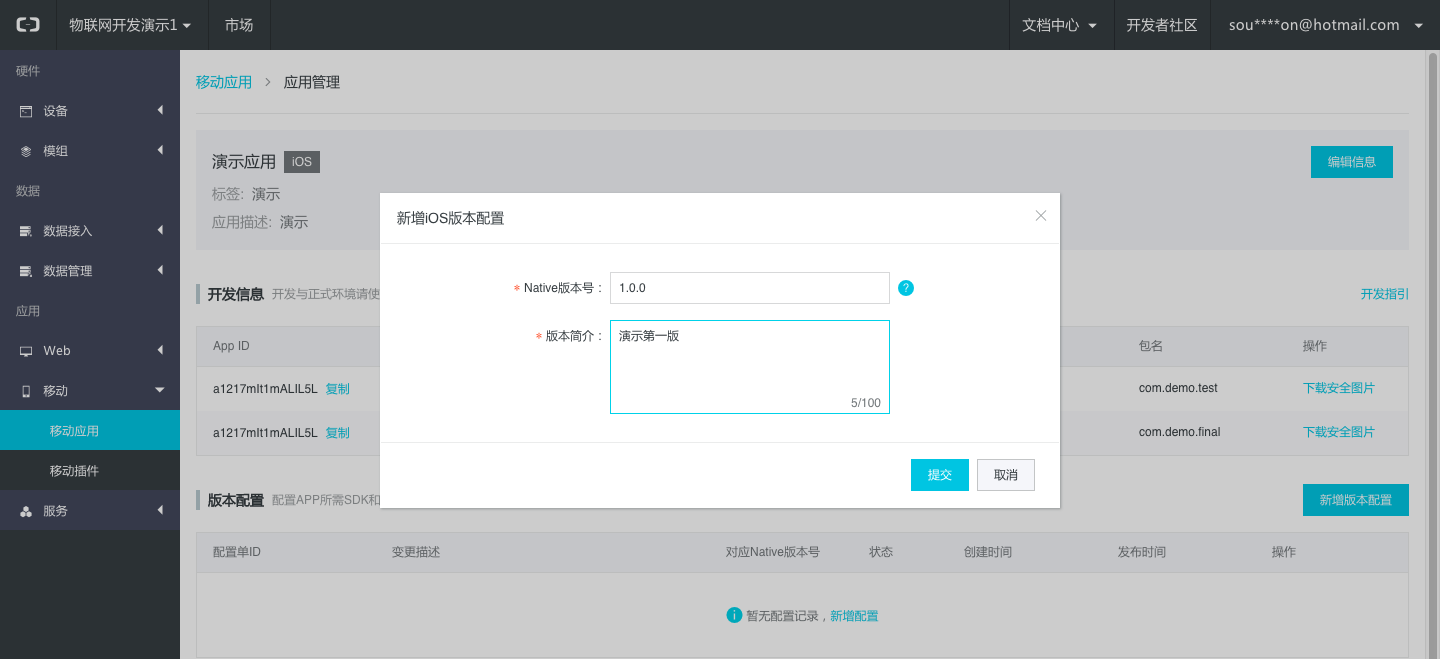Click the Web monitor icon in sidebar

coord(26,351)
